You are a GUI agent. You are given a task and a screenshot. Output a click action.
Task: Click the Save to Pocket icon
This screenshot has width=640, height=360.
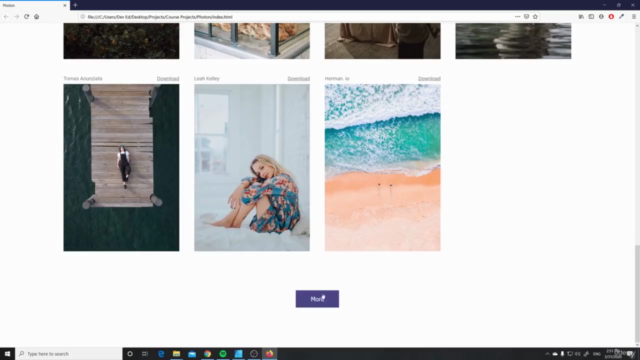527,17
